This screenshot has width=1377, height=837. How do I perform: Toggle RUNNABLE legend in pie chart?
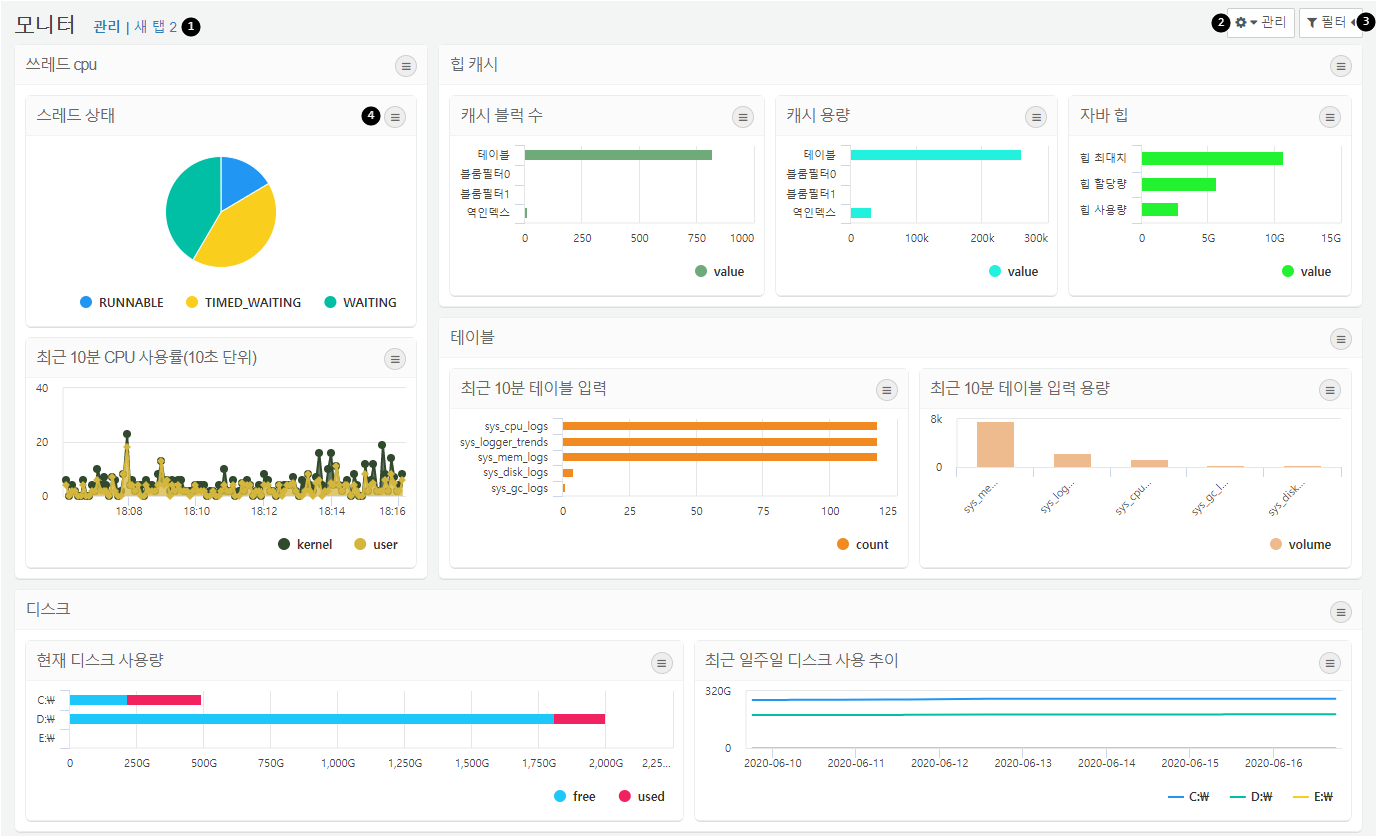pos(121,302)
